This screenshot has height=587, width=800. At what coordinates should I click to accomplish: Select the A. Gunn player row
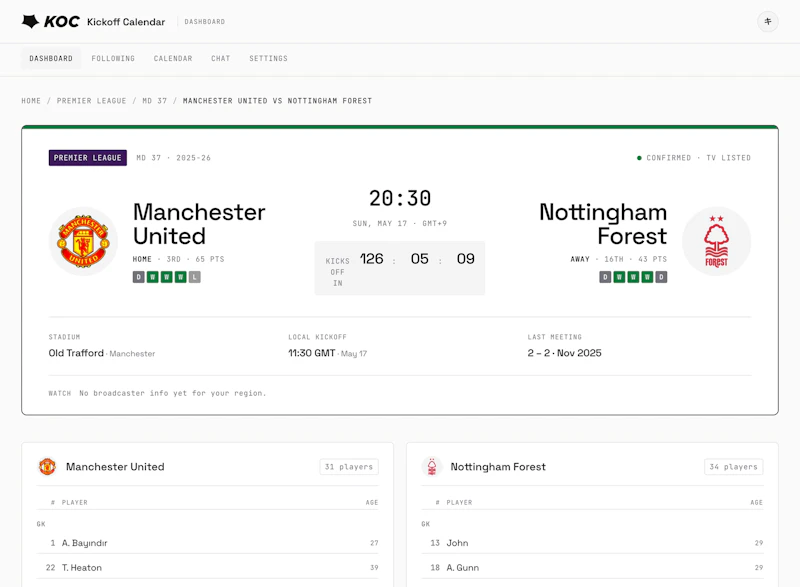coord(592,568)
